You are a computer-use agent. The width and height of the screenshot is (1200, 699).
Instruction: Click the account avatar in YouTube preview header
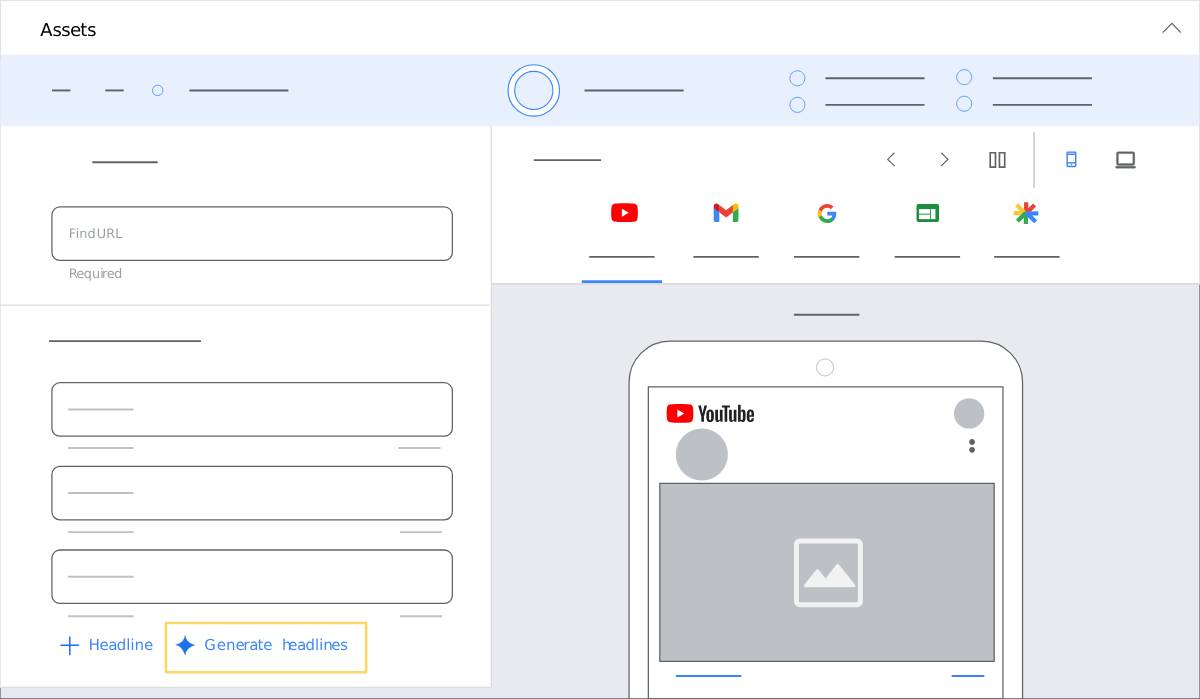[969, 414]
